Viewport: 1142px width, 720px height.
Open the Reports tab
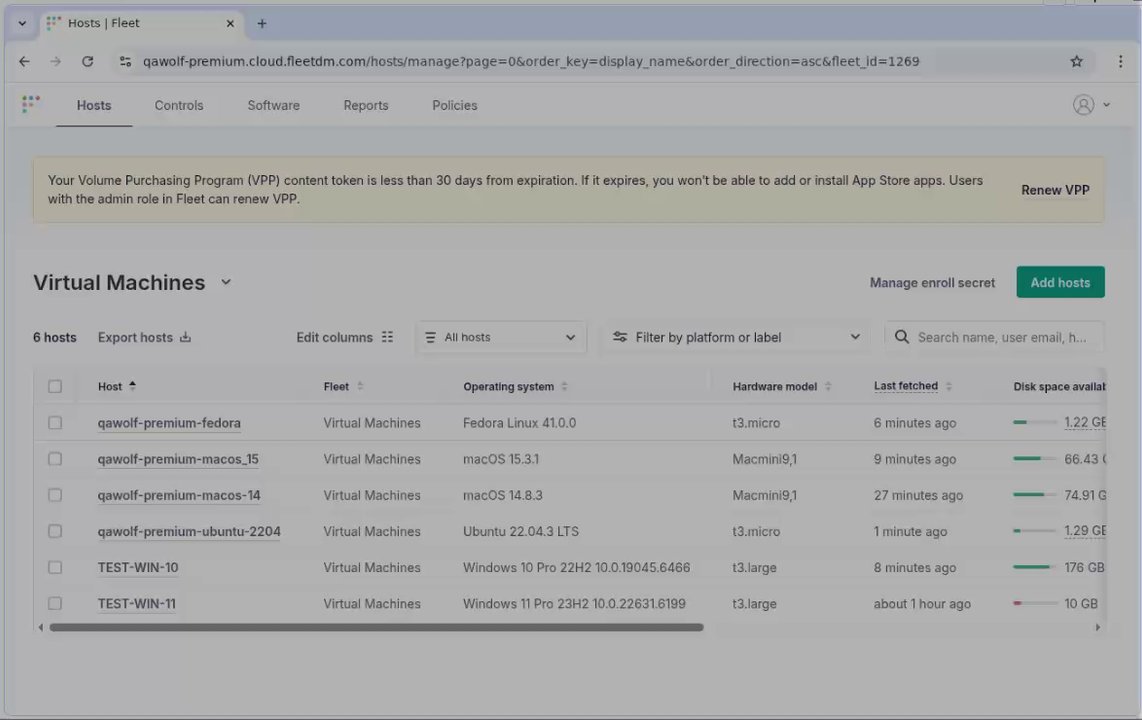(x=366, y=106)
